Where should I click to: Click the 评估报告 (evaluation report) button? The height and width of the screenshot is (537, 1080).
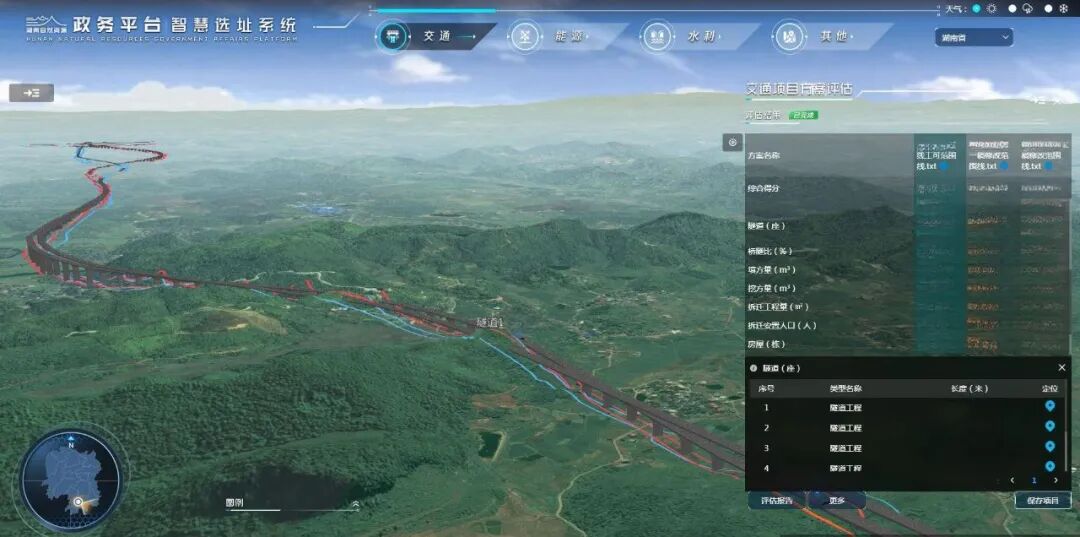[776, 501]
